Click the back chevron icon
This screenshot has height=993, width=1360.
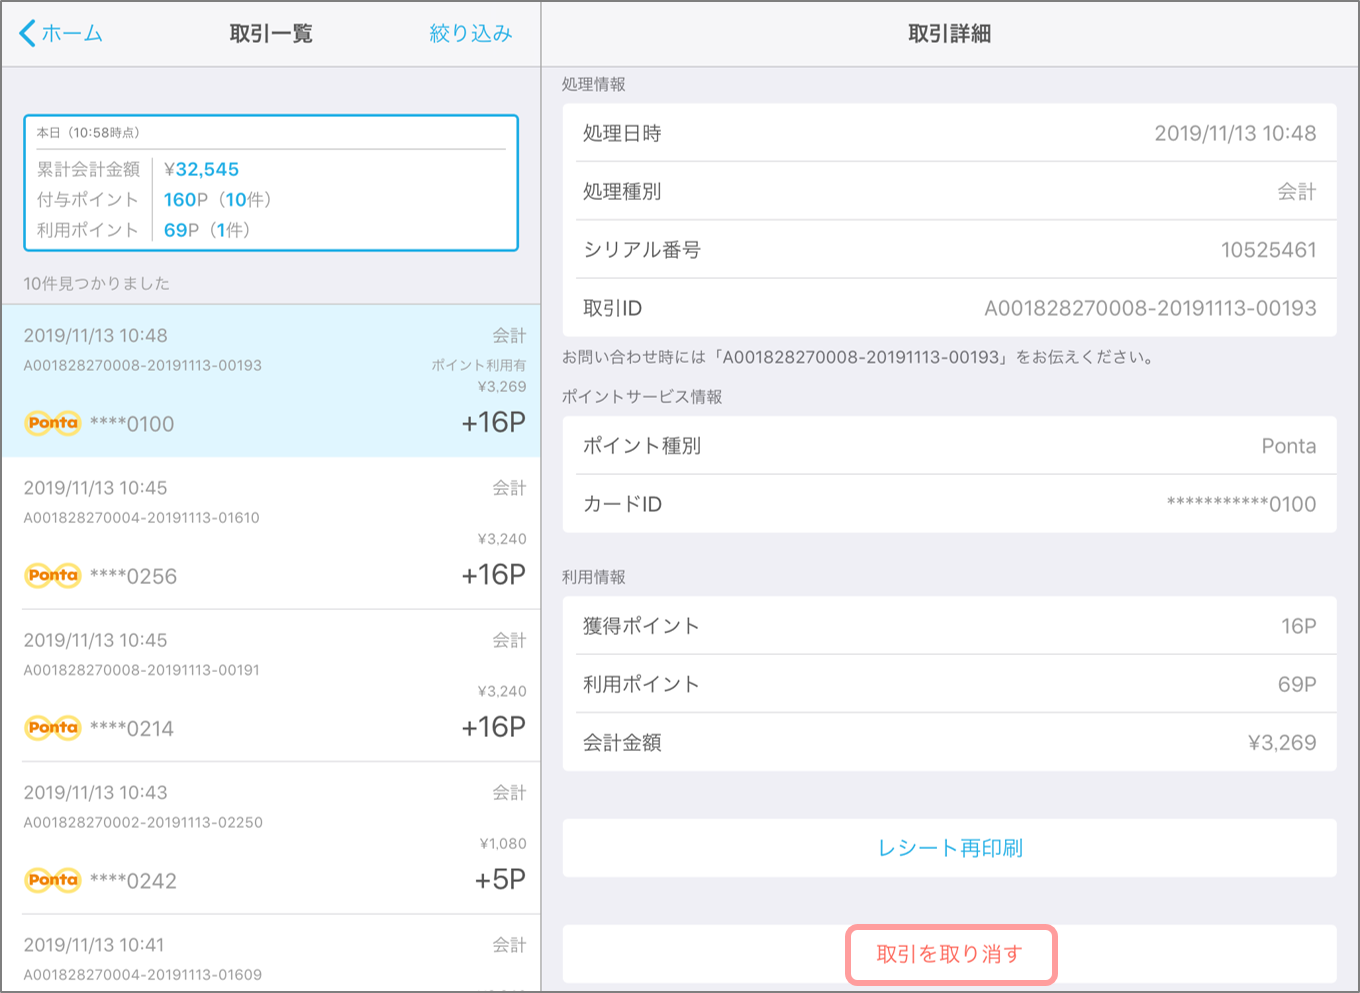pyautogui.click(x=27, y=33)
